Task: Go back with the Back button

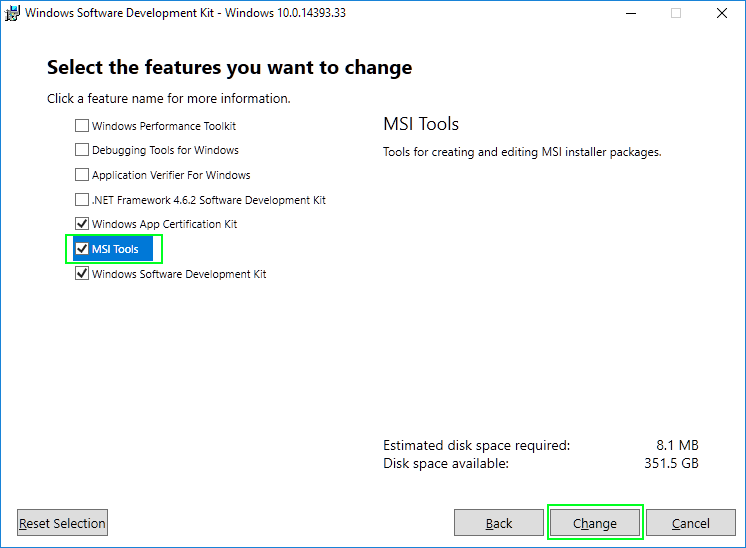Action: click(499, 523)
